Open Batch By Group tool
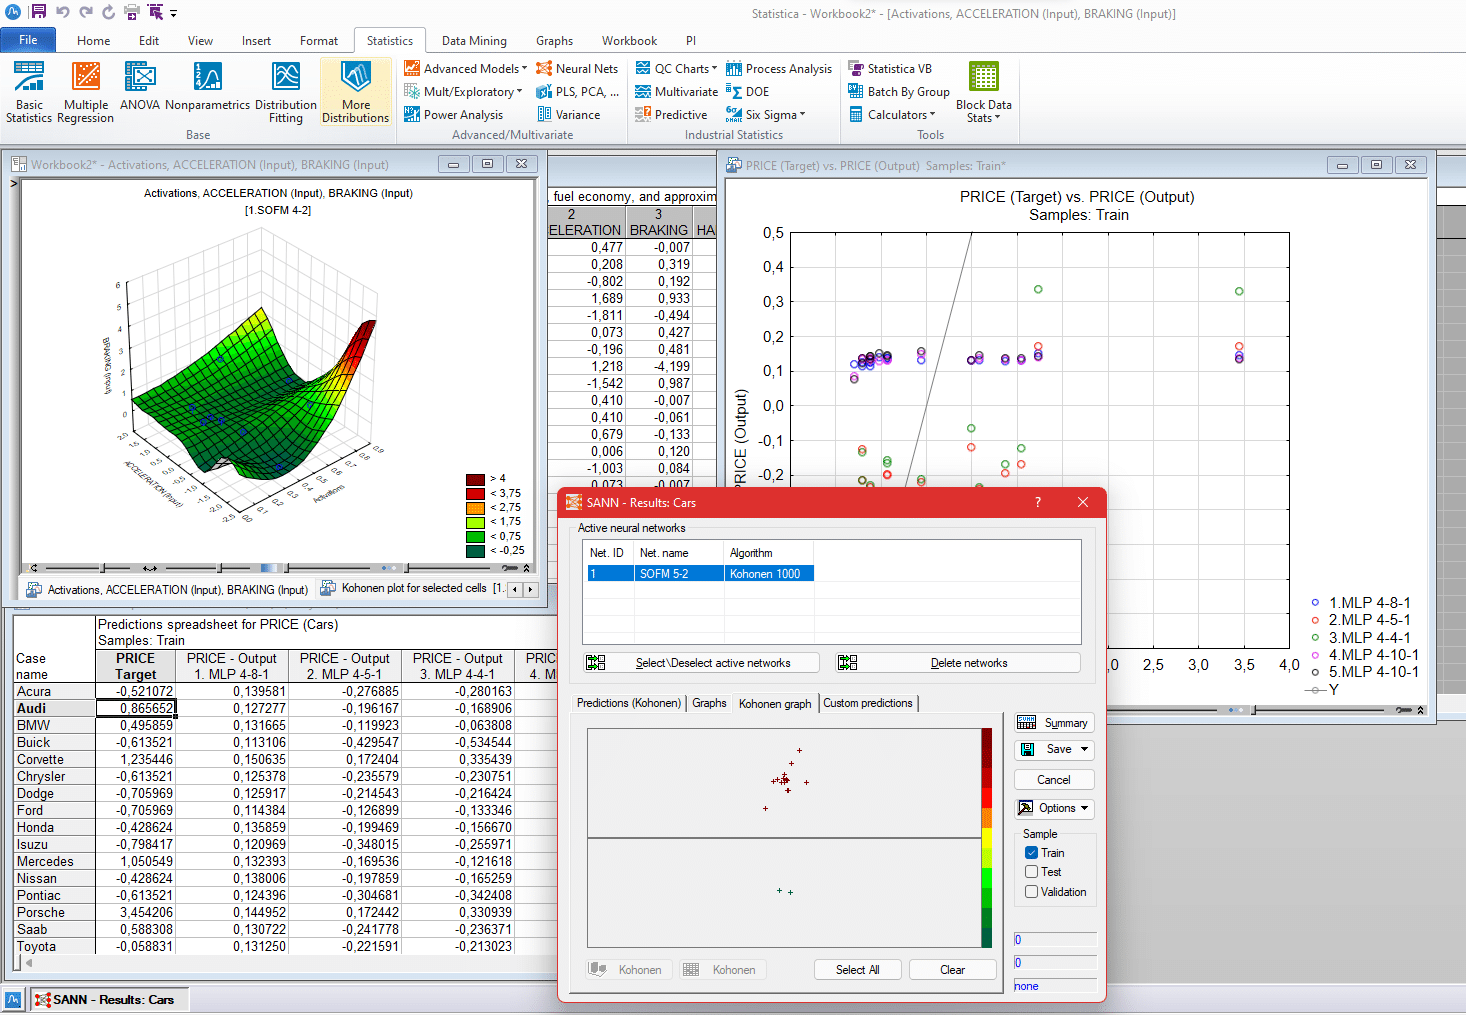Screen dimensions: 1466x1015 (899, 91)
